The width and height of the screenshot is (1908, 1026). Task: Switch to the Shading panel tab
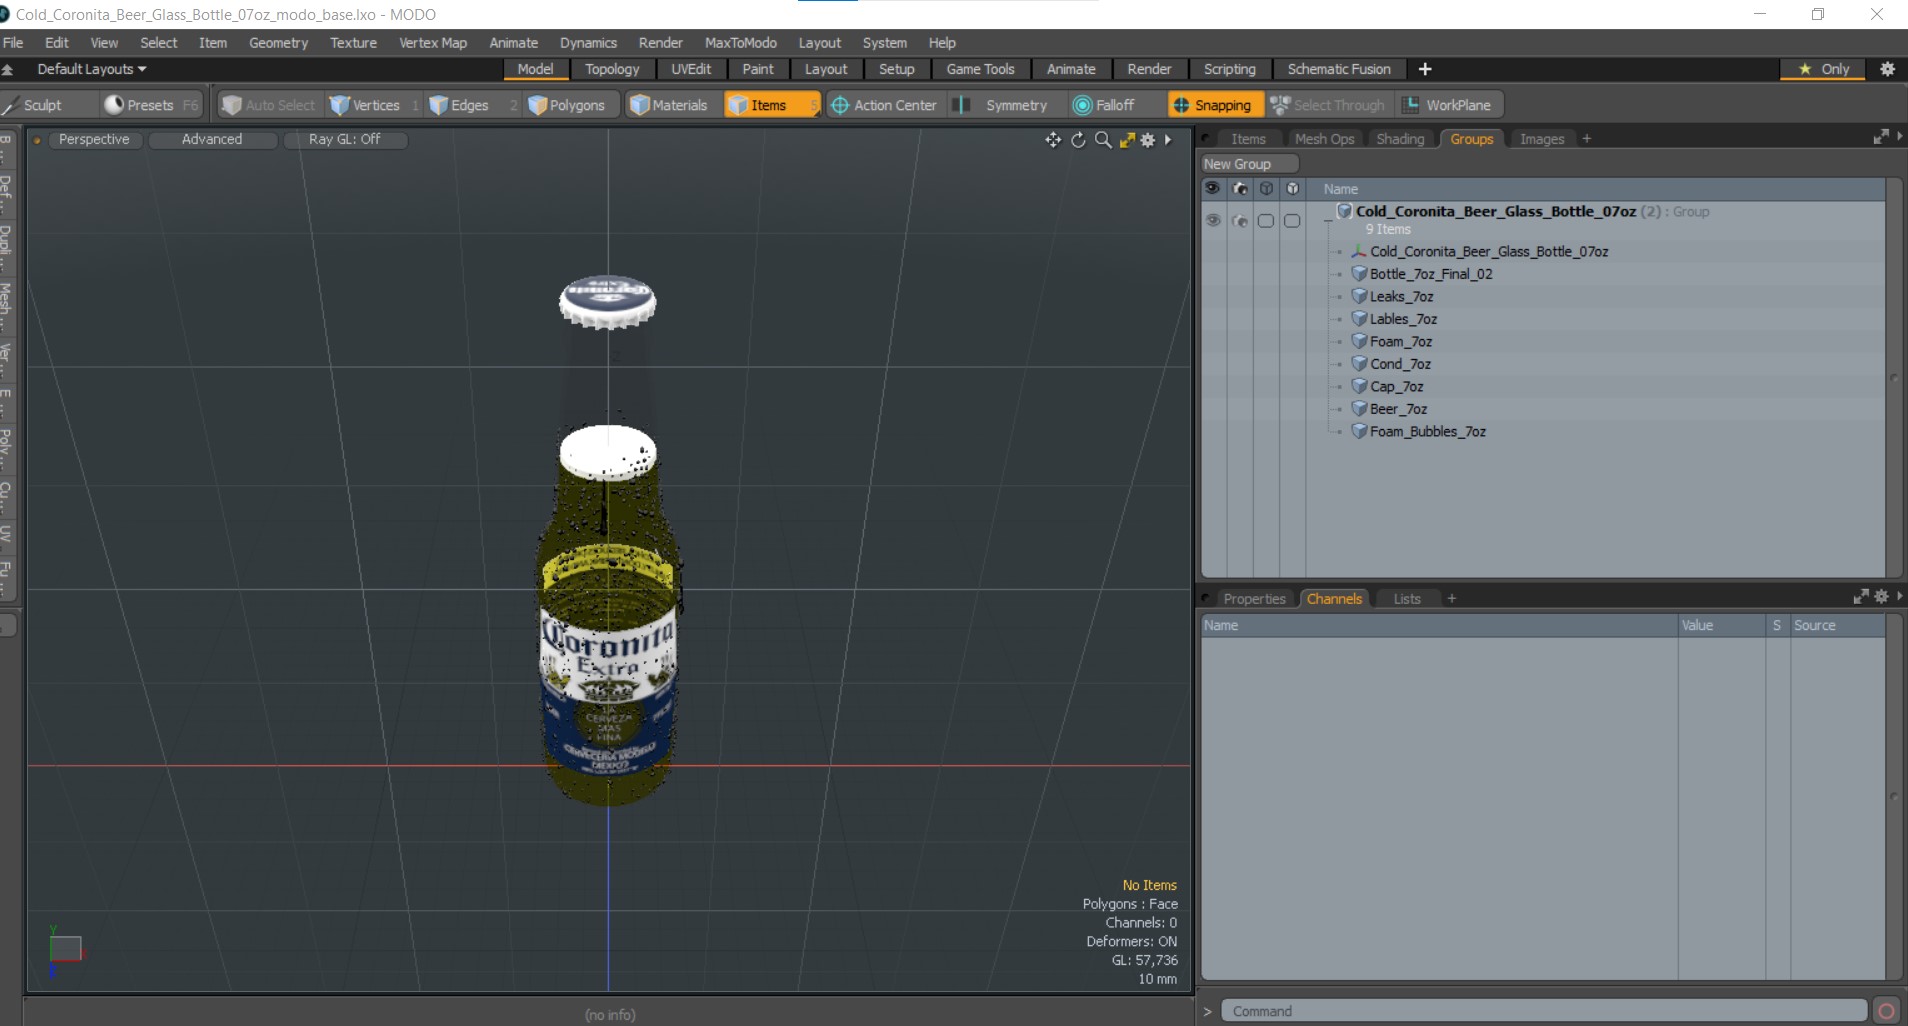pos(1400,139)
